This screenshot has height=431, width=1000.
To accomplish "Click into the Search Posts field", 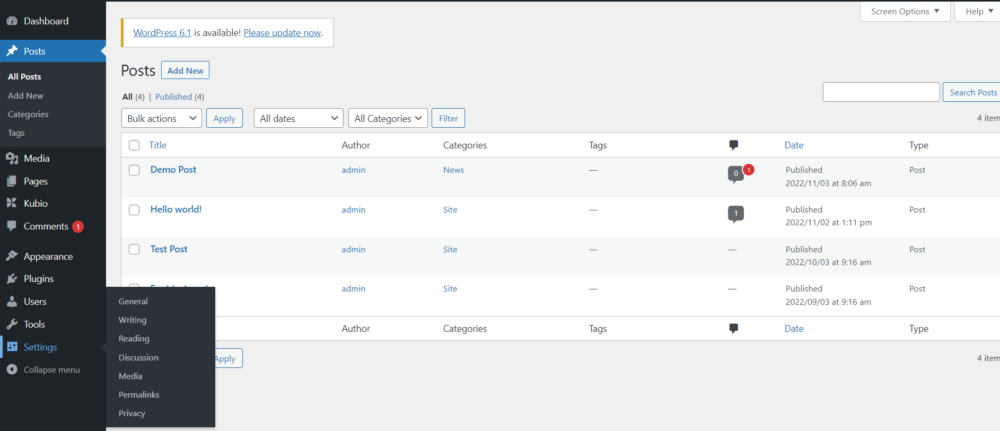I will click(x=881, y=92).
